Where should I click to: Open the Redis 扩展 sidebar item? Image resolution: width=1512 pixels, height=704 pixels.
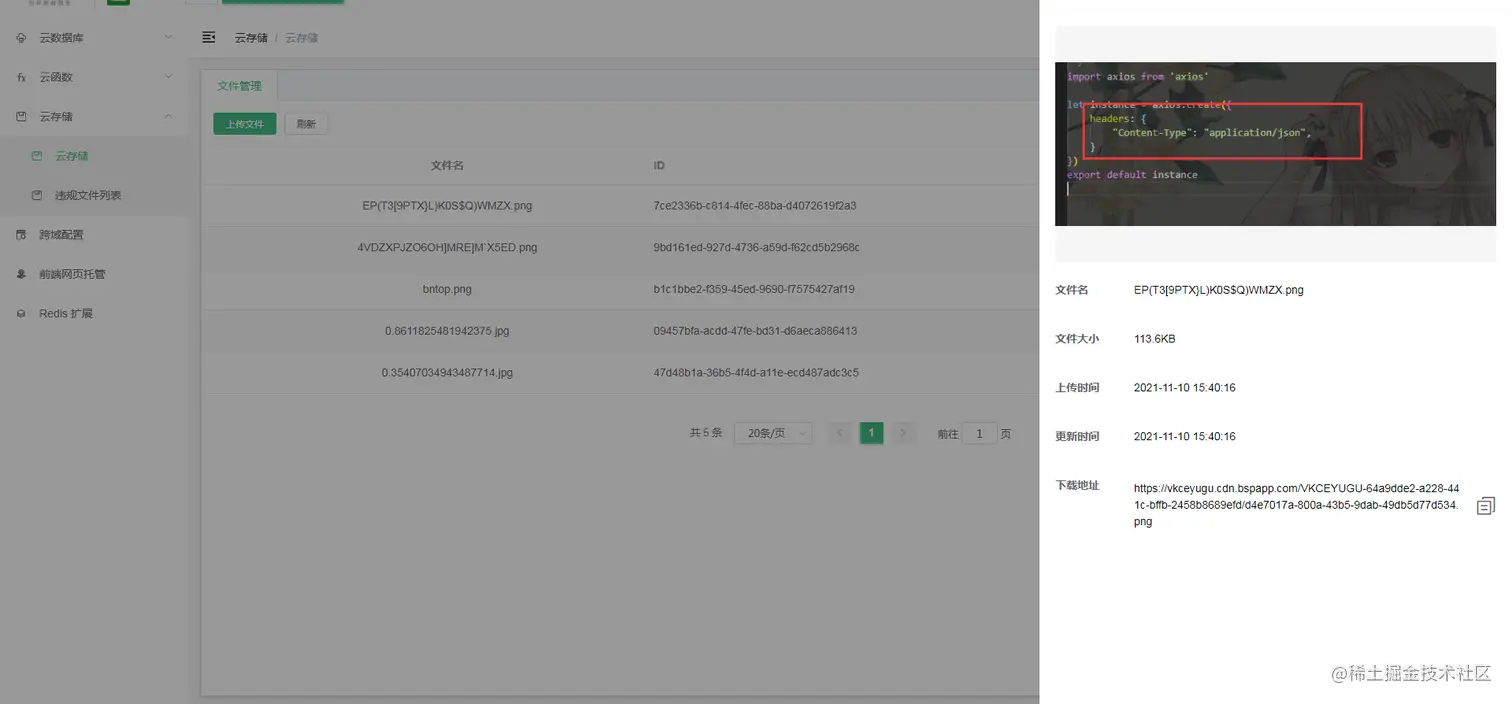[94, 314]
